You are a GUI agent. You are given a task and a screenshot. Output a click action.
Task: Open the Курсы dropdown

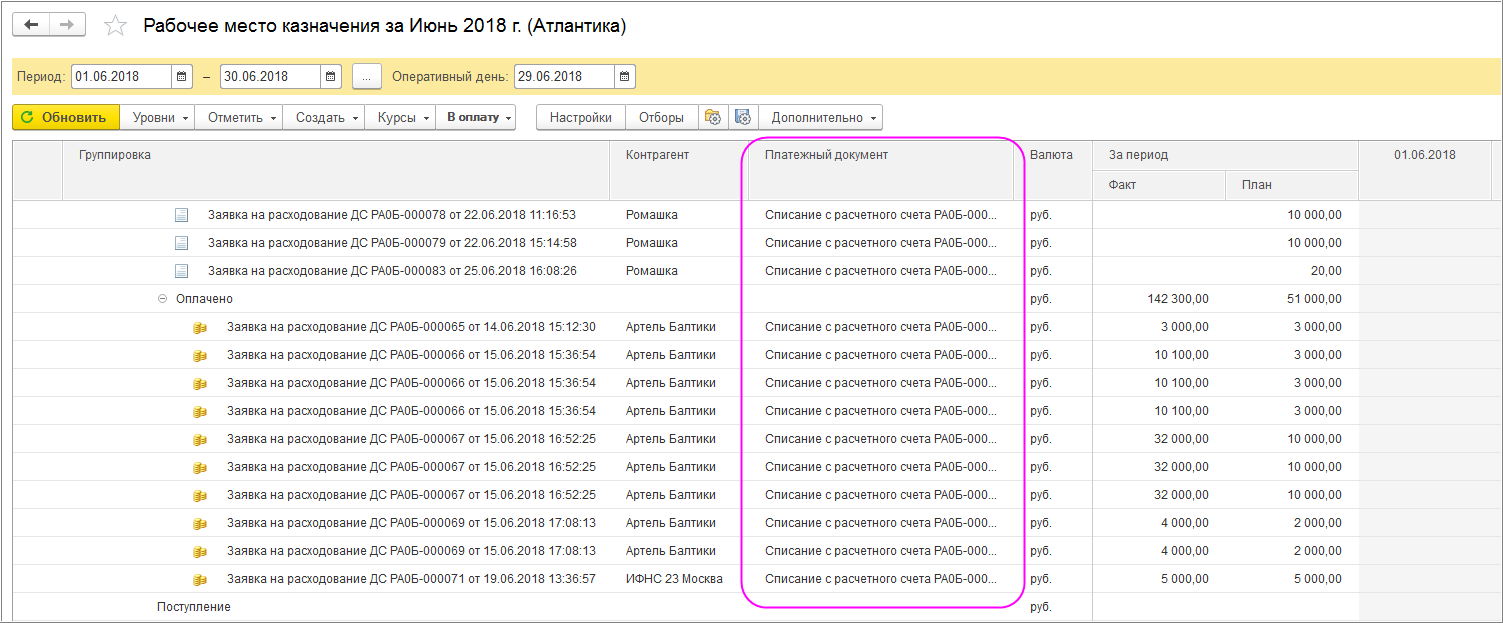click(400, 117)
